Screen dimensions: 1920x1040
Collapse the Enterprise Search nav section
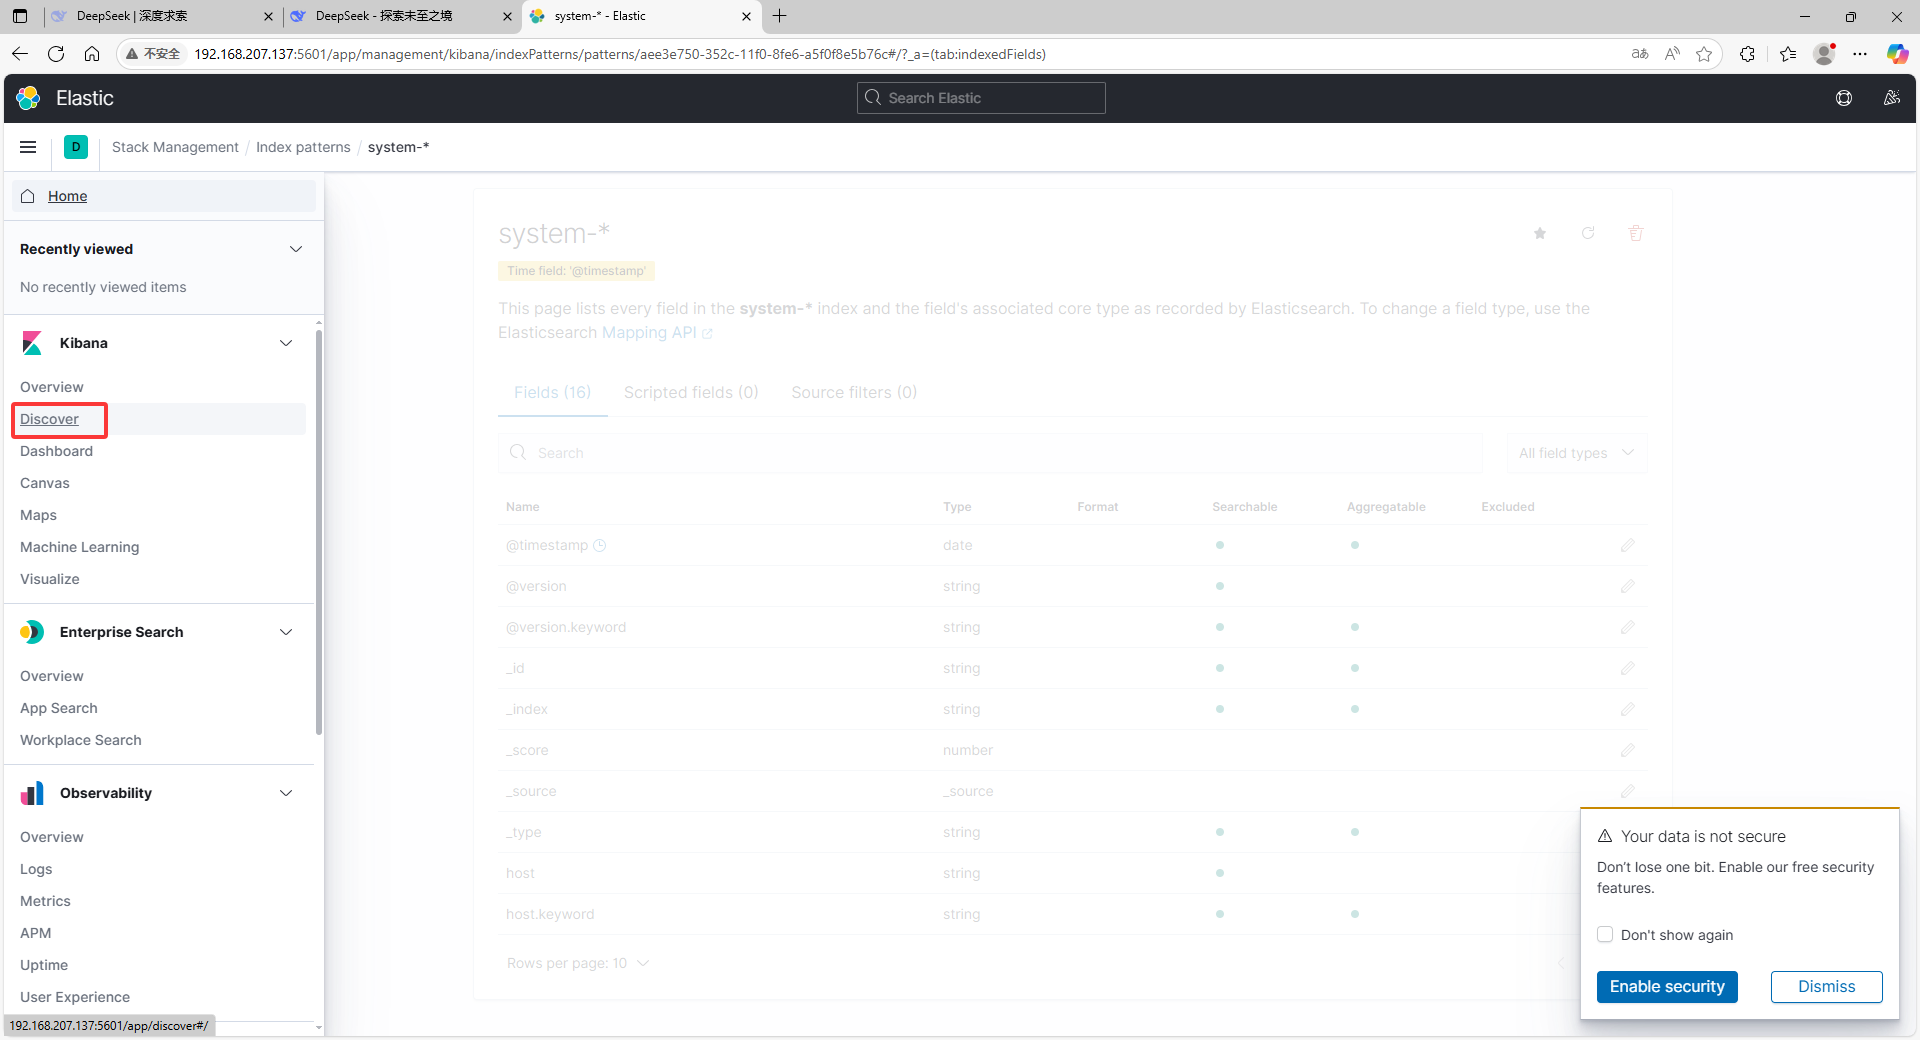pos(286,632)
